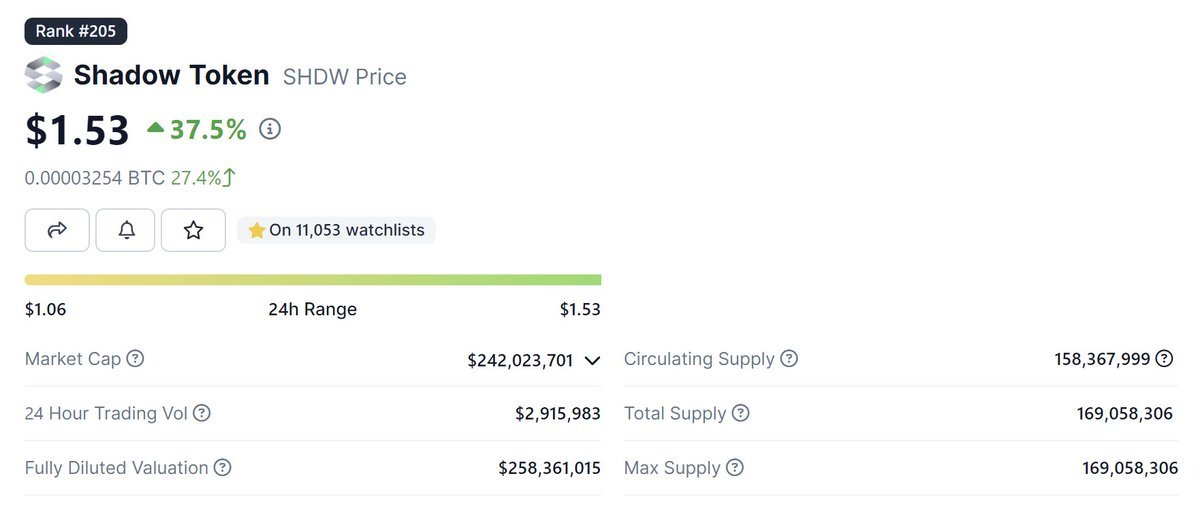Screen dimensions: 1200x508
Task: Click the share arrow icon button
Action: coord(57,230)
